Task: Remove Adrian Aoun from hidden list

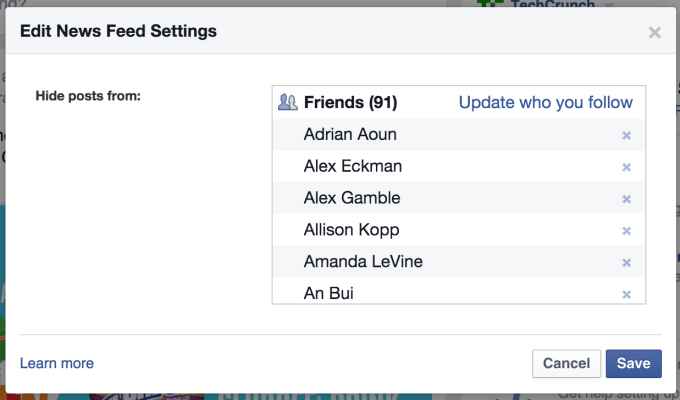Action: pos(626,135)
